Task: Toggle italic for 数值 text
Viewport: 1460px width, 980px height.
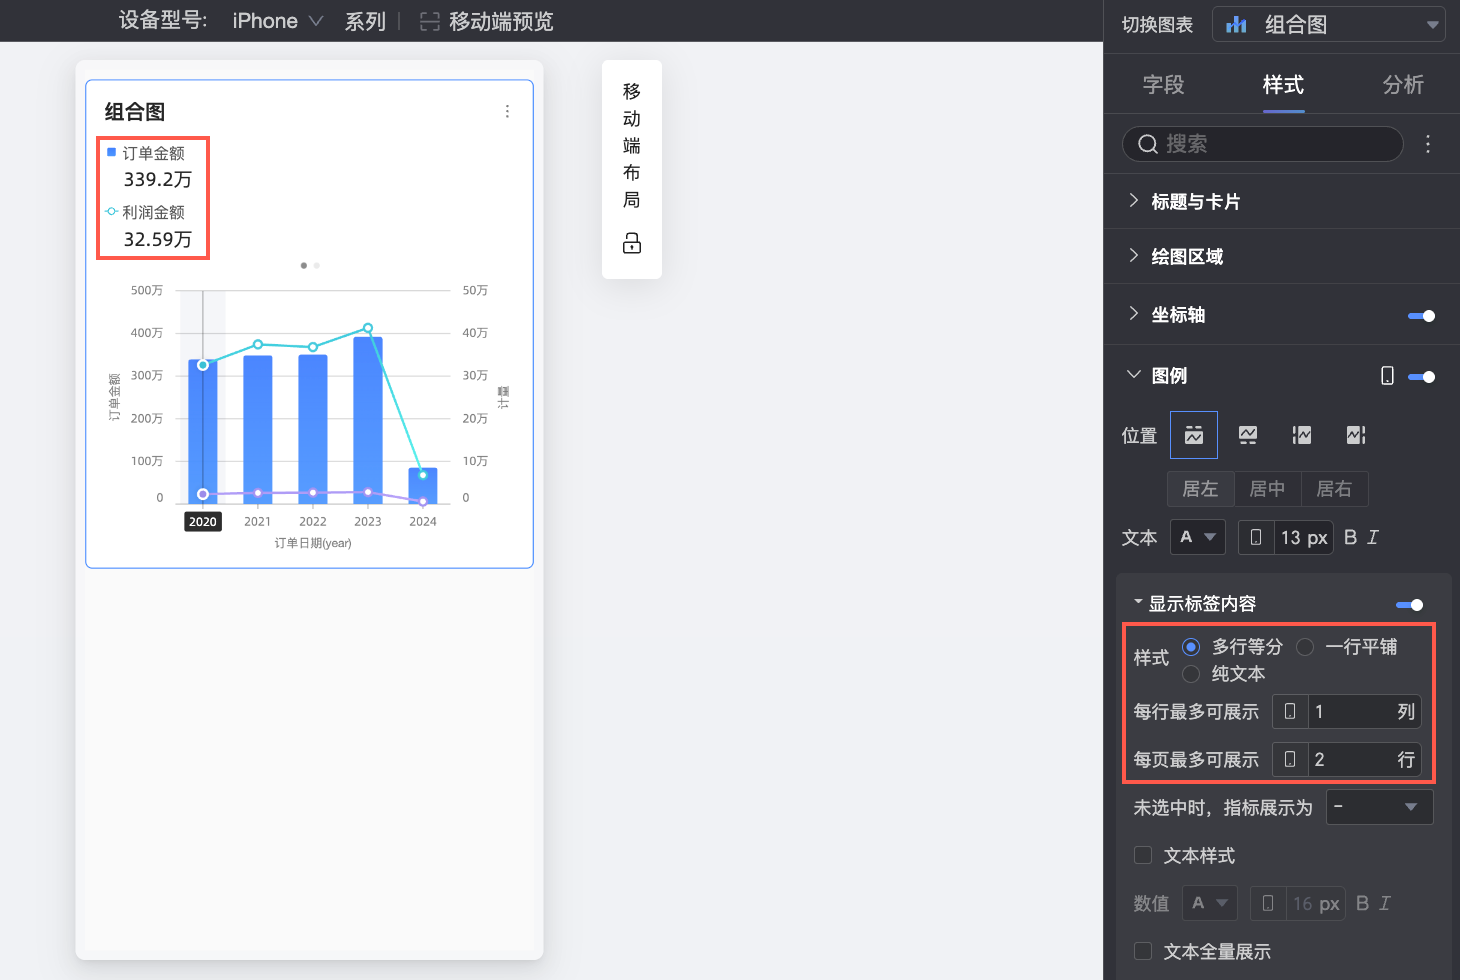Action: click(x=1385, y=903)
